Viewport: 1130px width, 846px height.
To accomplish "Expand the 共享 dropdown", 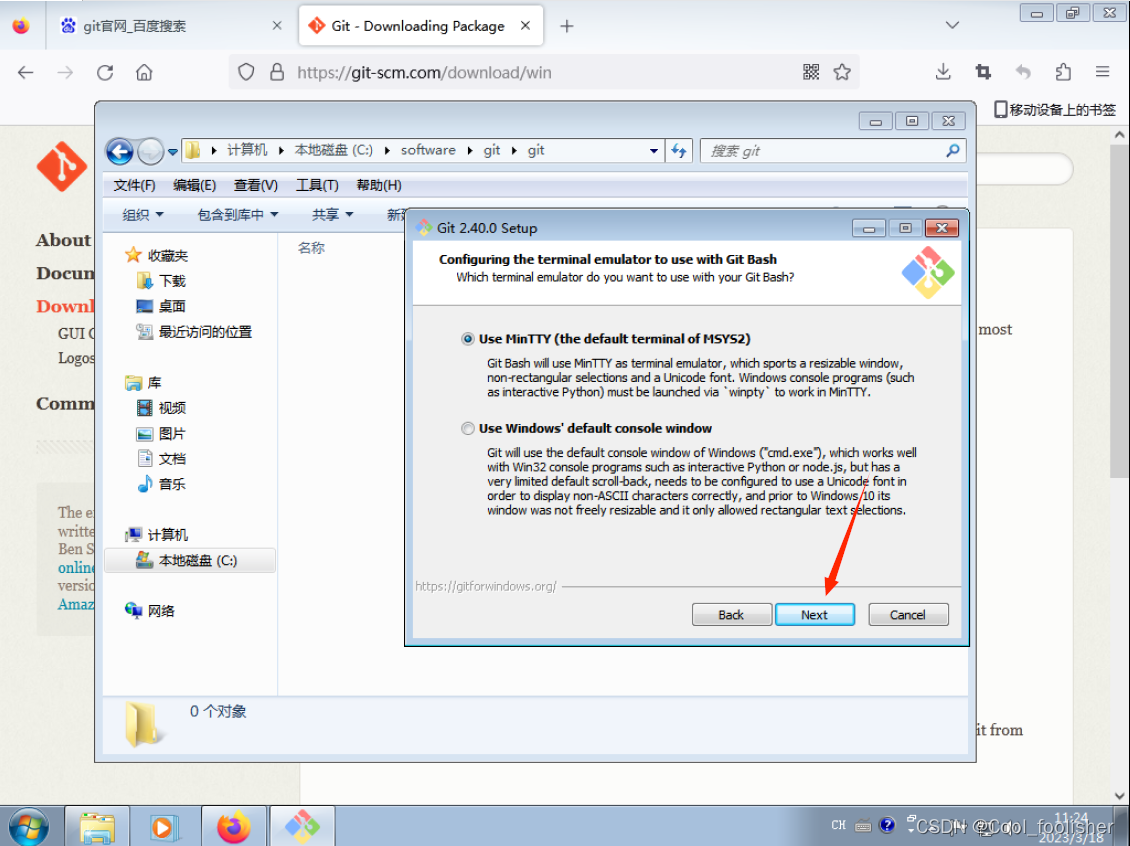I will click(x=332, y=215).
